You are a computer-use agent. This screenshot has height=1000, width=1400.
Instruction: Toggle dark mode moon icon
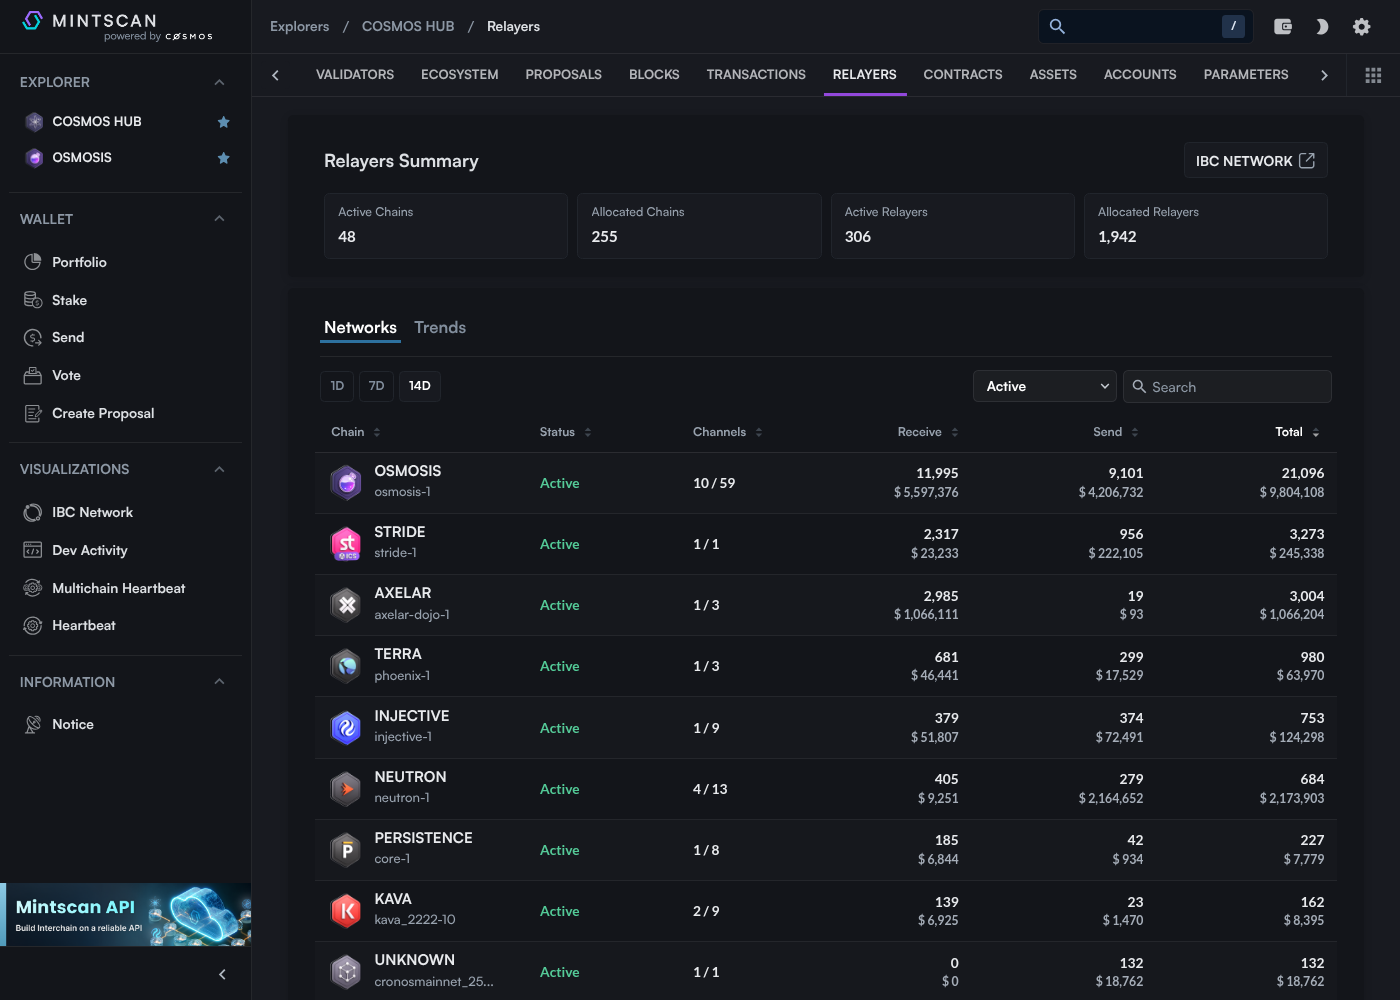click(x=1322, y=27)
